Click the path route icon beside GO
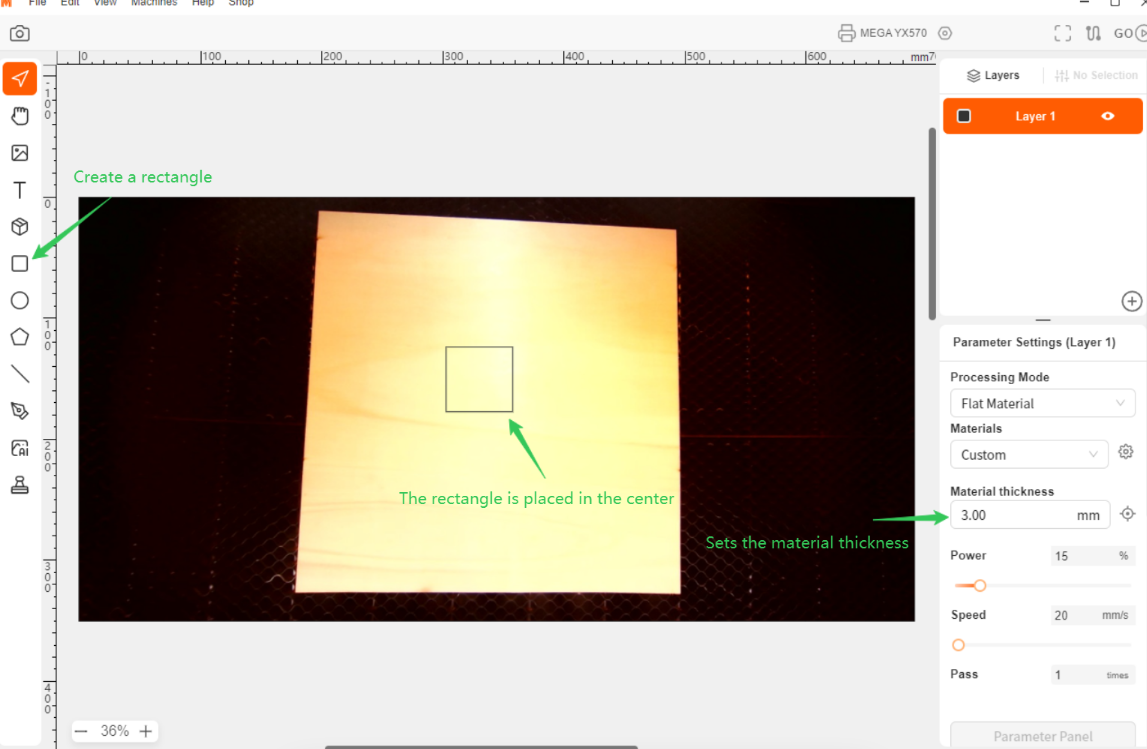This screenshot has width=1147, height=749. point(1094,33)
